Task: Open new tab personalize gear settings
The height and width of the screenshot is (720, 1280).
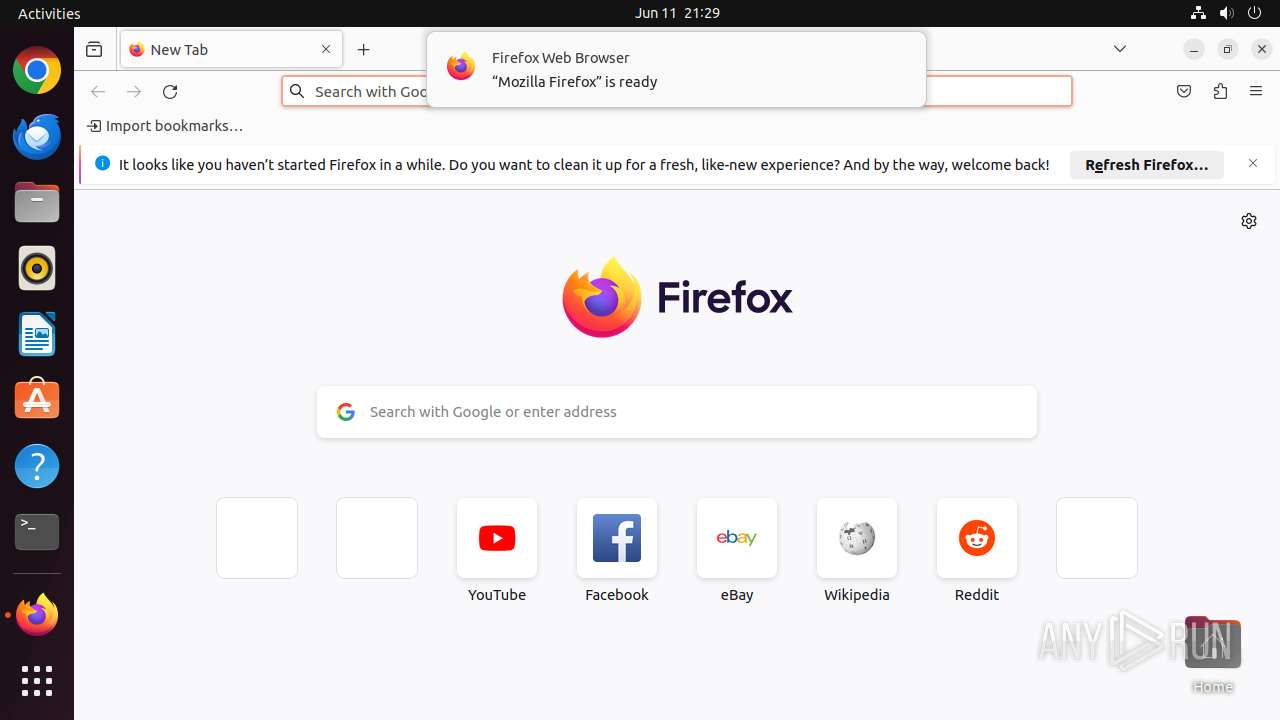Action: click(x=1249, y=221)
